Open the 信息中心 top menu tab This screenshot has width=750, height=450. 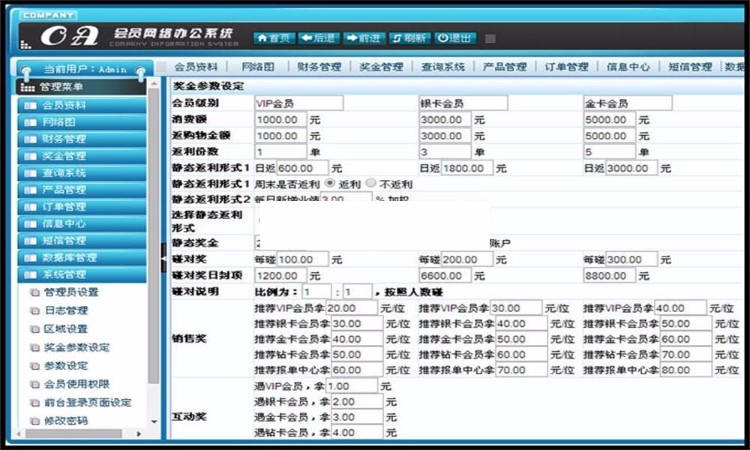(628, 66)
